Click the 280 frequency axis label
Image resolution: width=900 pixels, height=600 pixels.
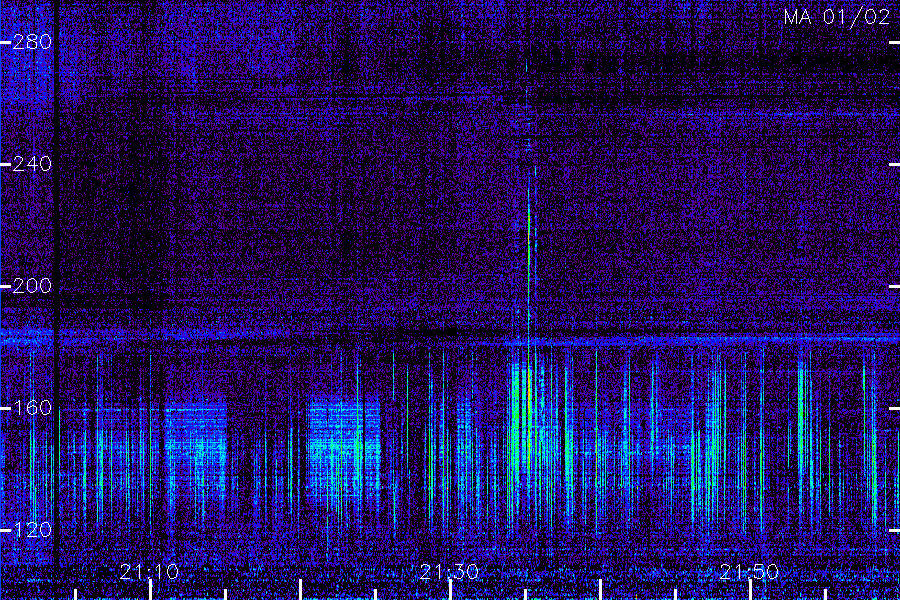(x=32, y=42)
